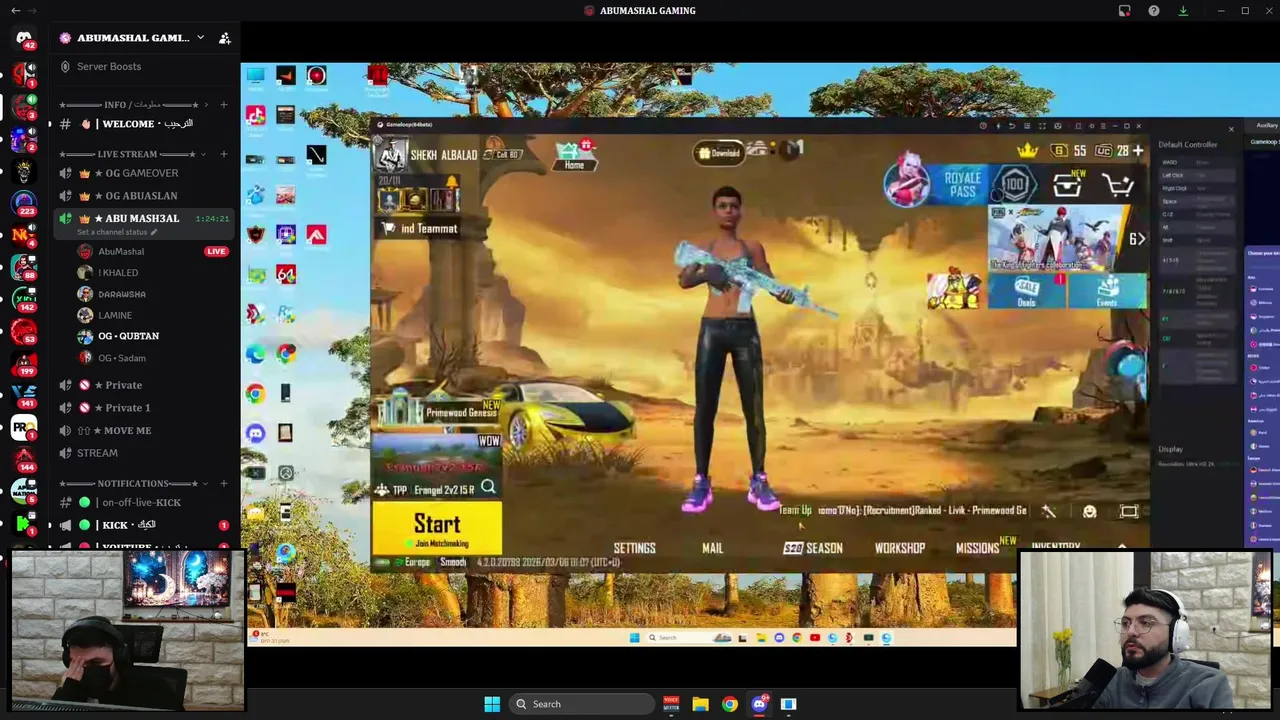Click the Download button in game lobby
The width and height of the screenshot is (1280, 720).
719,153
